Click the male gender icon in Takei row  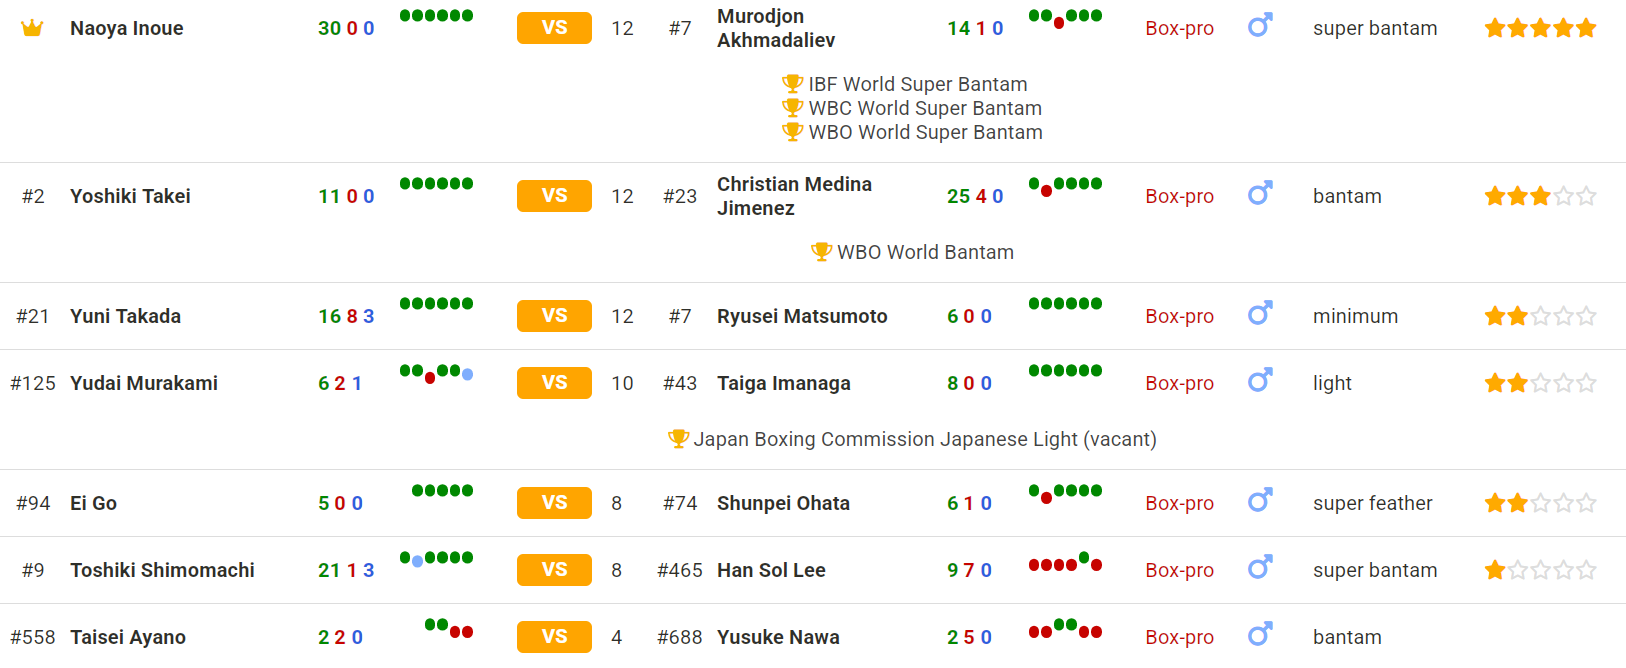click(x=1260, y=193)
